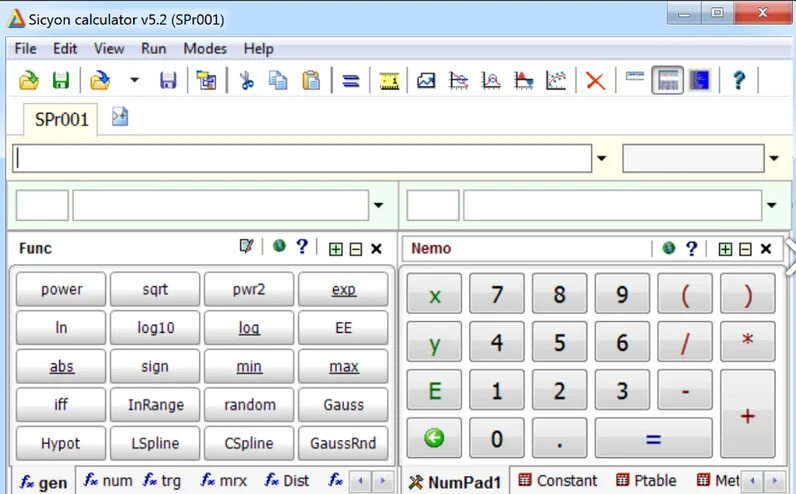Click the bell curve plot icon

click(491, 80)
